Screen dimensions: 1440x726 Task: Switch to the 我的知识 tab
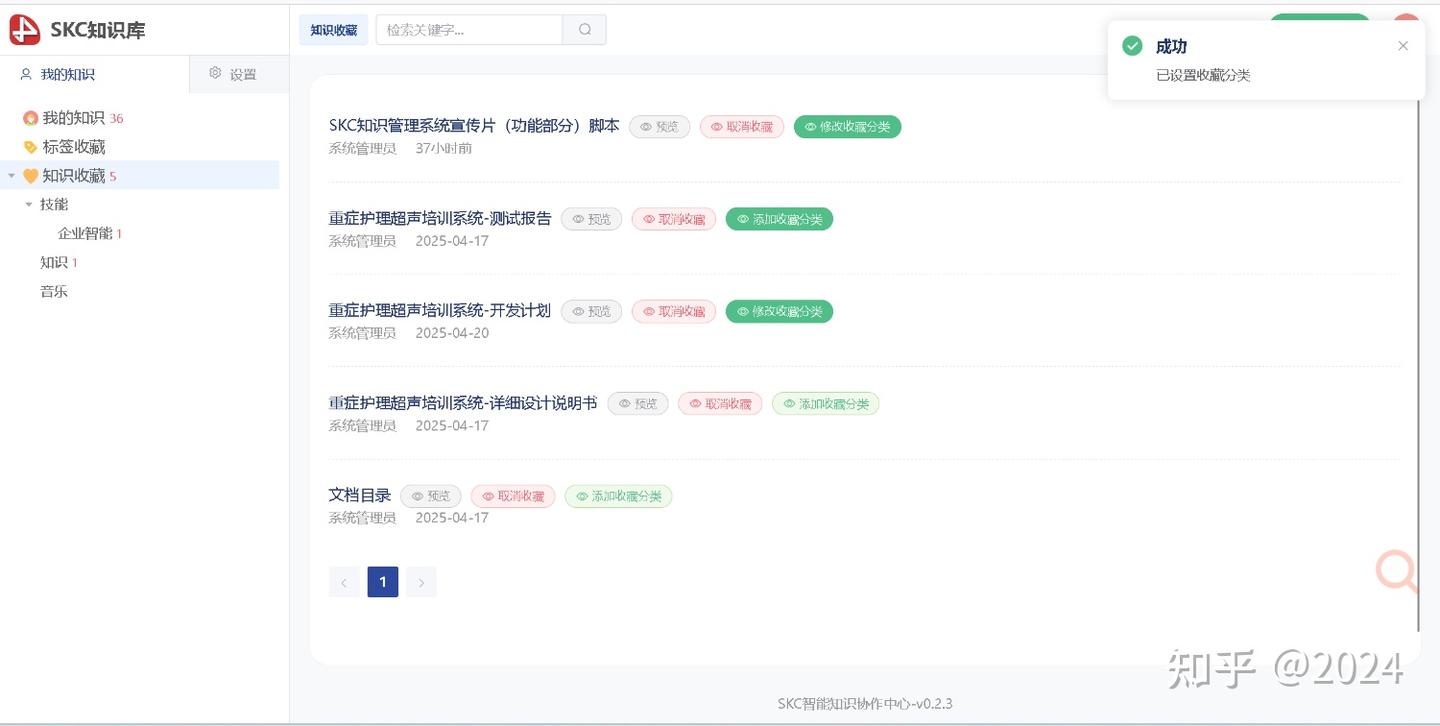[x=58, y=74]
